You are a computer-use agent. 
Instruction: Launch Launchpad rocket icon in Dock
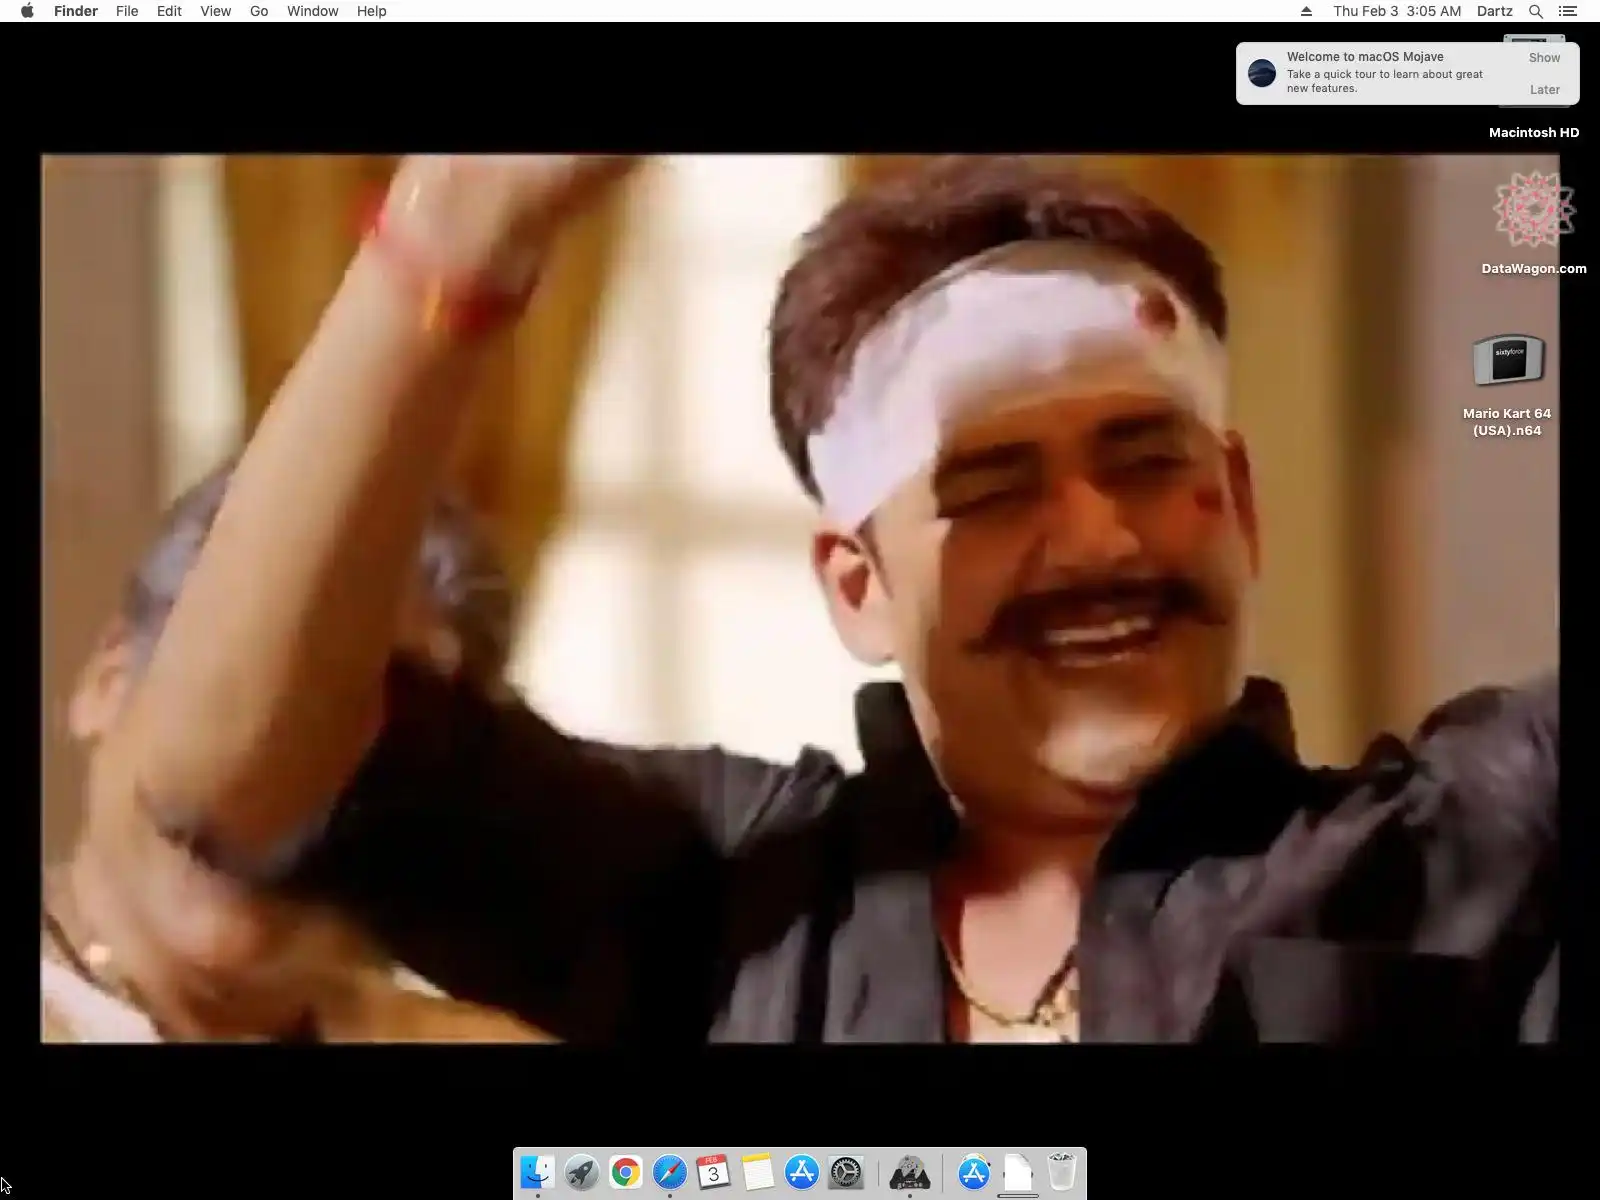[581, 1172]
